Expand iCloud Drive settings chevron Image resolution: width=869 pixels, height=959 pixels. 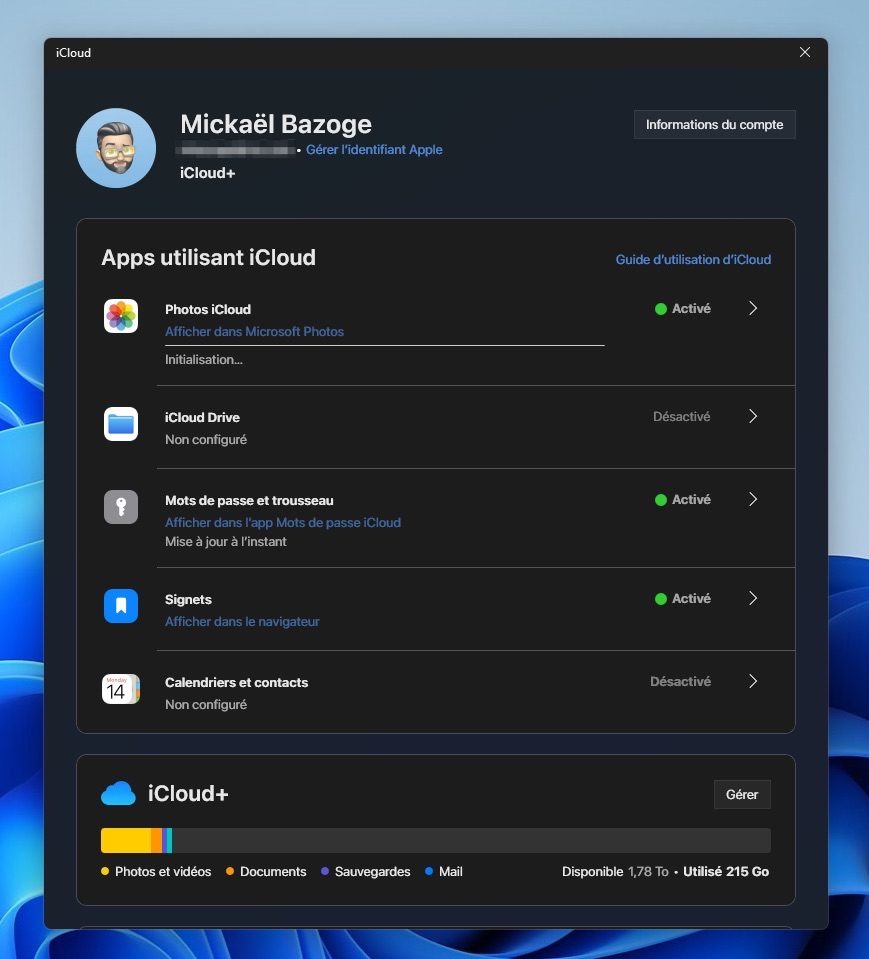tap(753, 417)
